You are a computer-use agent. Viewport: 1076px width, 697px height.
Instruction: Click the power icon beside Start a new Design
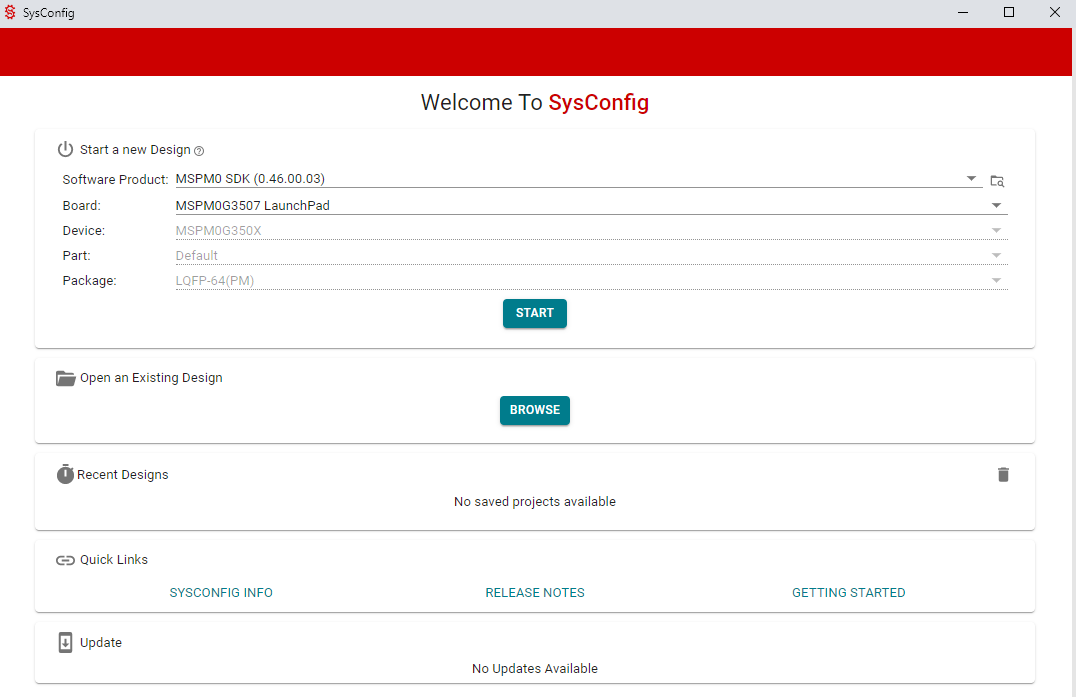(x=66, y=149)
